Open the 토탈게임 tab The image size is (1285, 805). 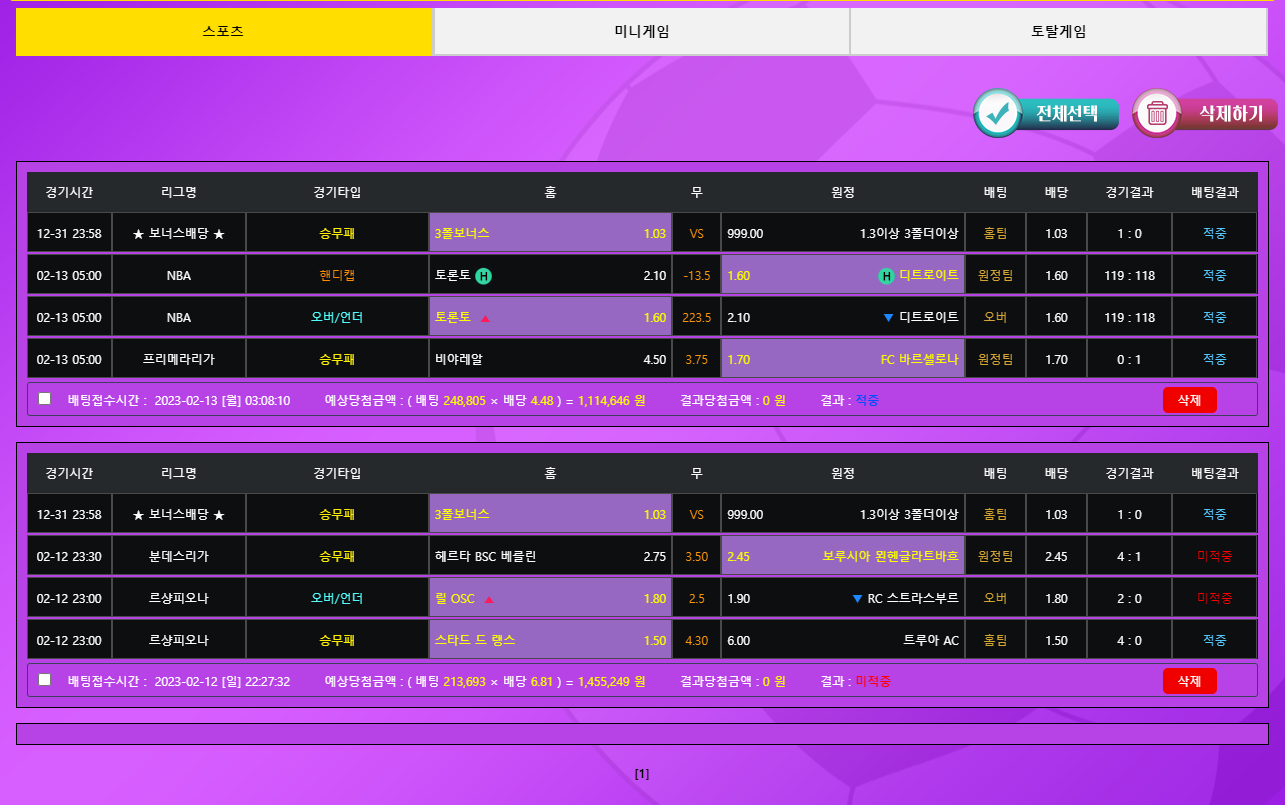(x=1058, y=32)
